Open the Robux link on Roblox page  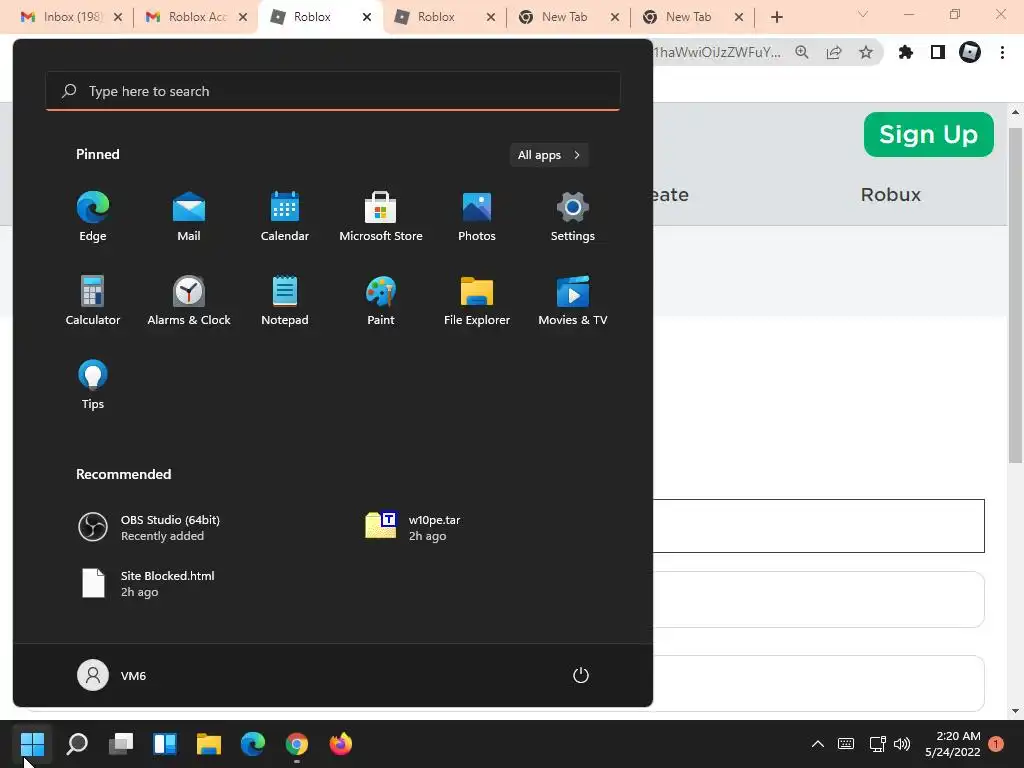(891, 195)
